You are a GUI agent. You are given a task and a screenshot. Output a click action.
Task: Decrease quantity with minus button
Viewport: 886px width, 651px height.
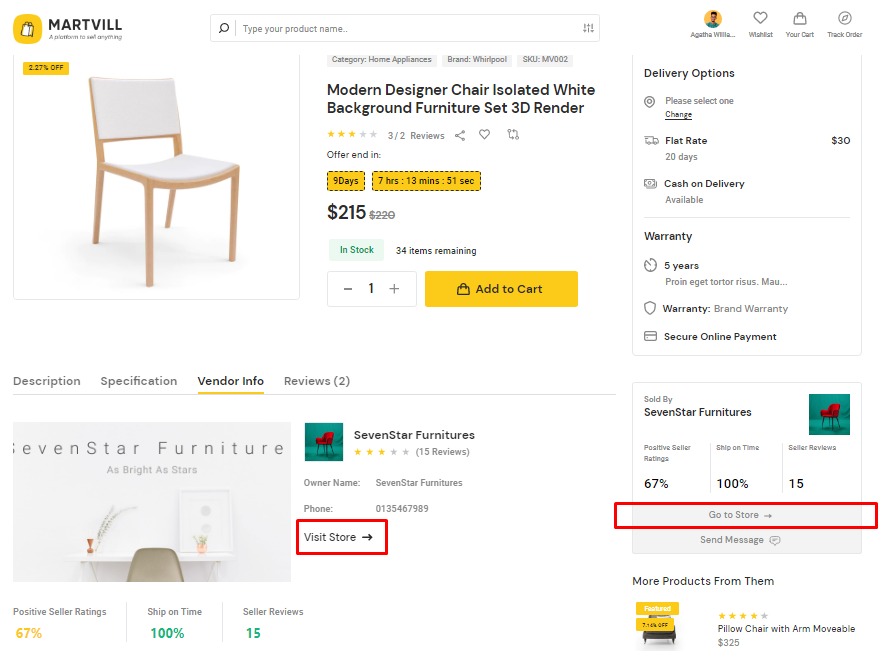click(x=348, y=288)
